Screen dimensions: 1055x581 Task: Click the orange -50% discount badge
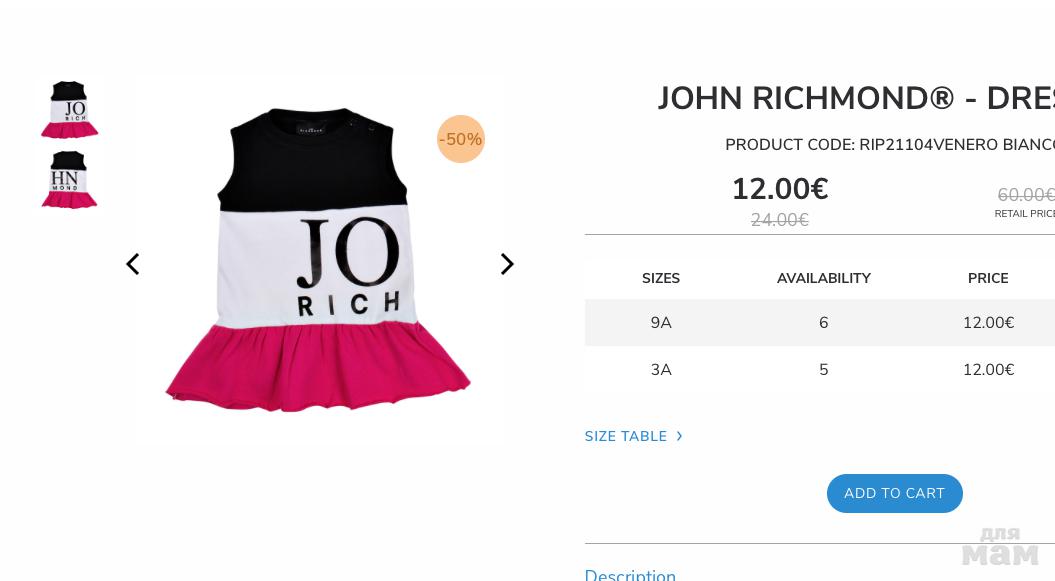461,139
